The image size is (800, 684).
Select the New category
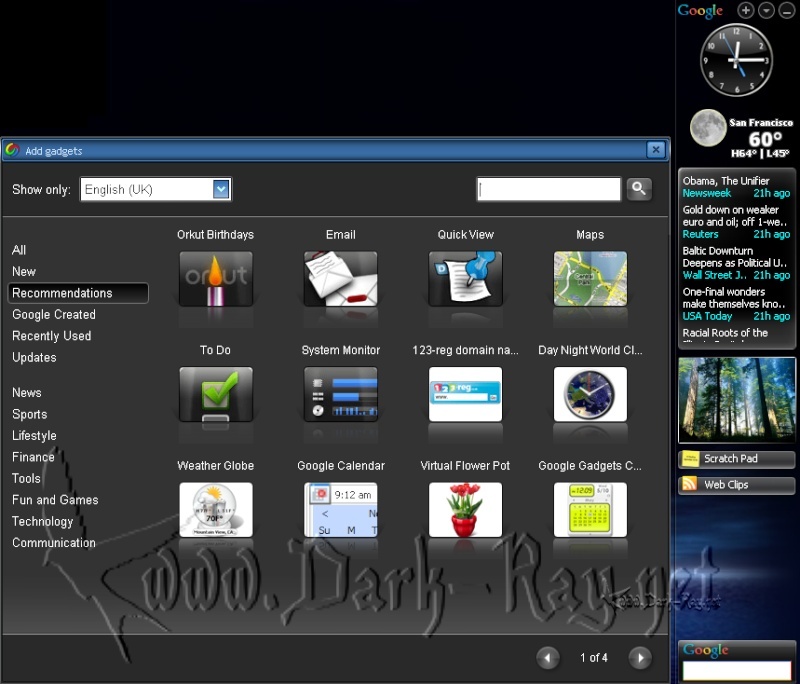[24, 271]
